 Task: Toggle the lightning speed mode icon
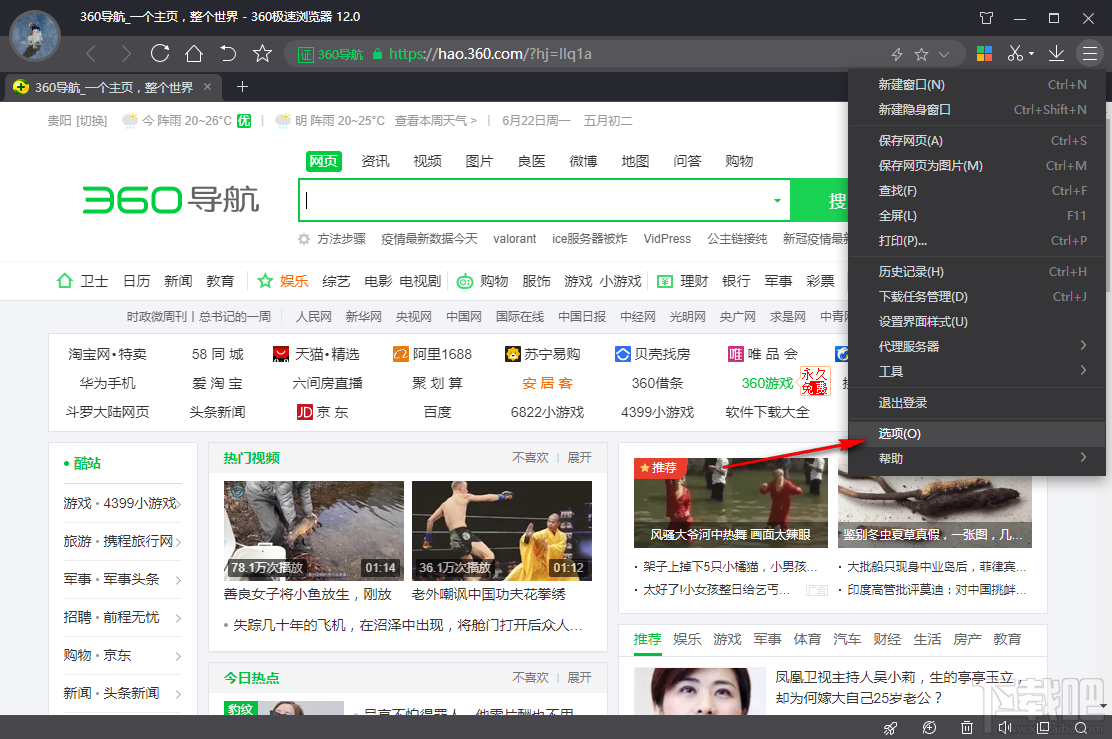point(898,53)
